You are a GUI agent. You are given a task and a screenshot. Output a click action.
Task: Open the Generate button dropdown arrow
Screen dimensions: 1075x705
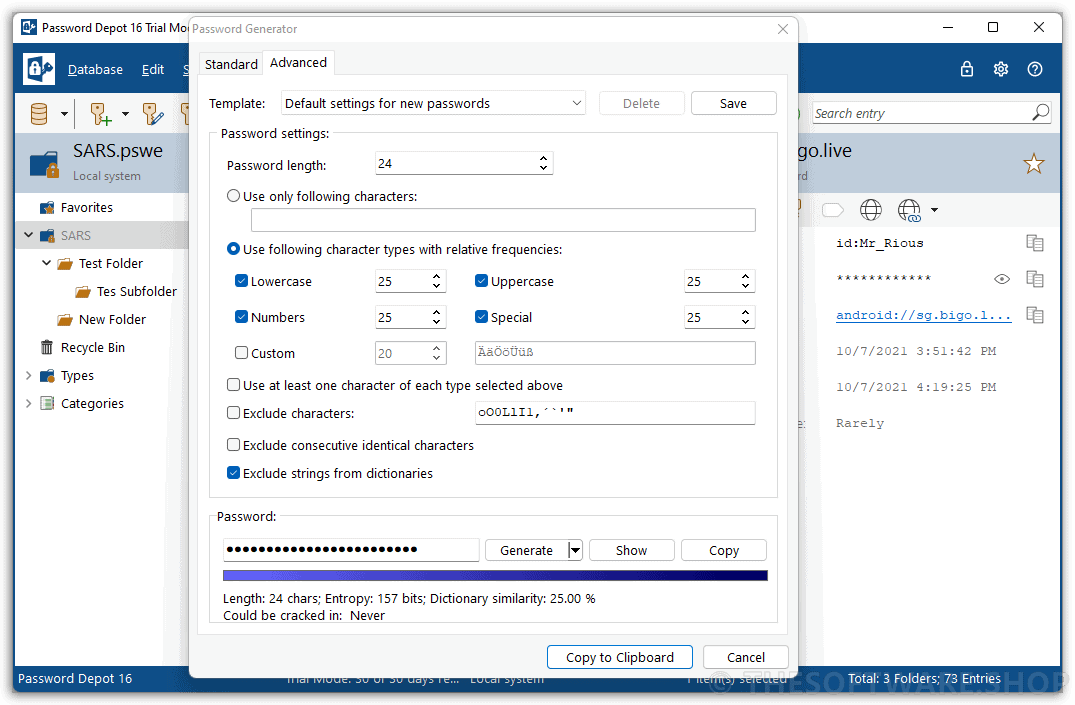[575, 550]
